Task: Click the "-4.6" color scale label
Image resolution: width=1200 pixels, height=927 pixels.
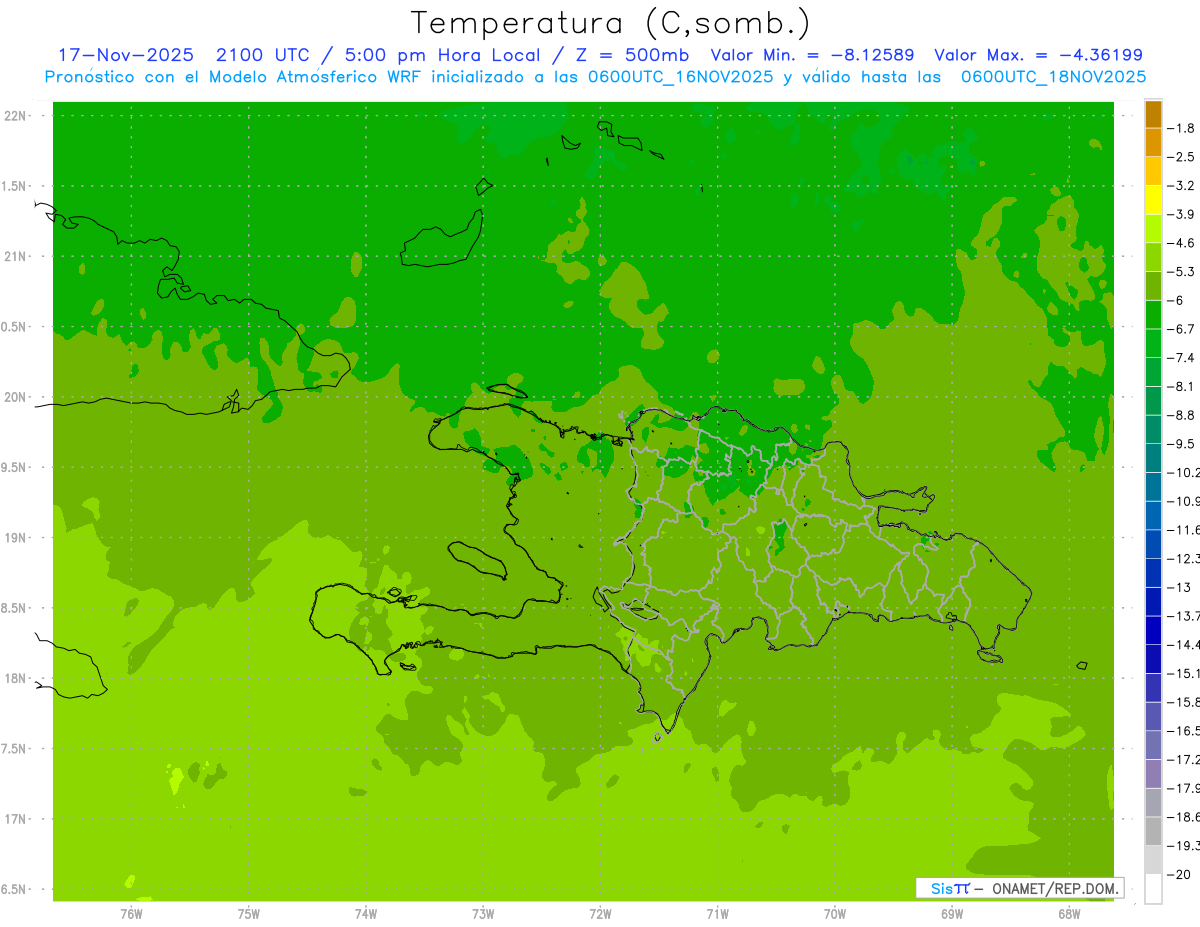Action: pyautogui.click(x=1183, y=243)
